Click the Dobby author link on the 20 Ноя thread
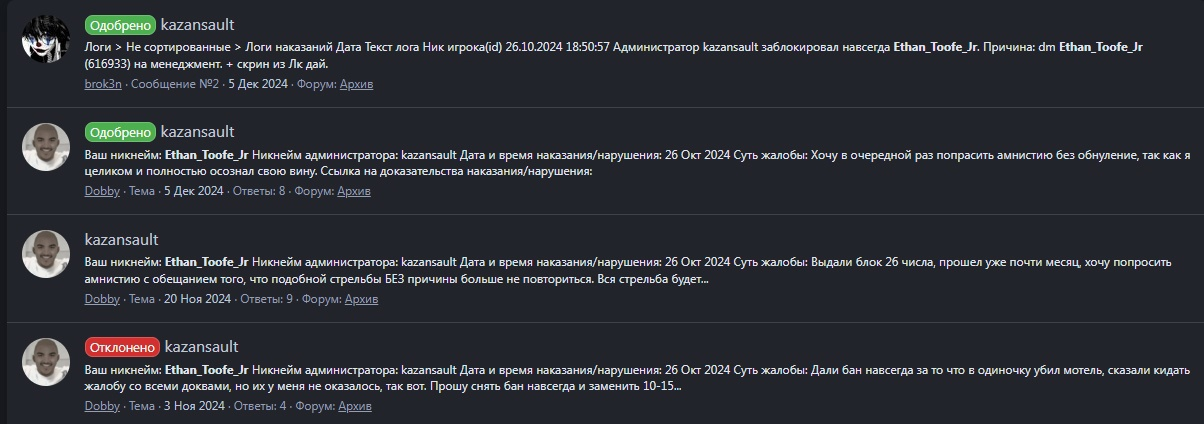 (102, 299)
